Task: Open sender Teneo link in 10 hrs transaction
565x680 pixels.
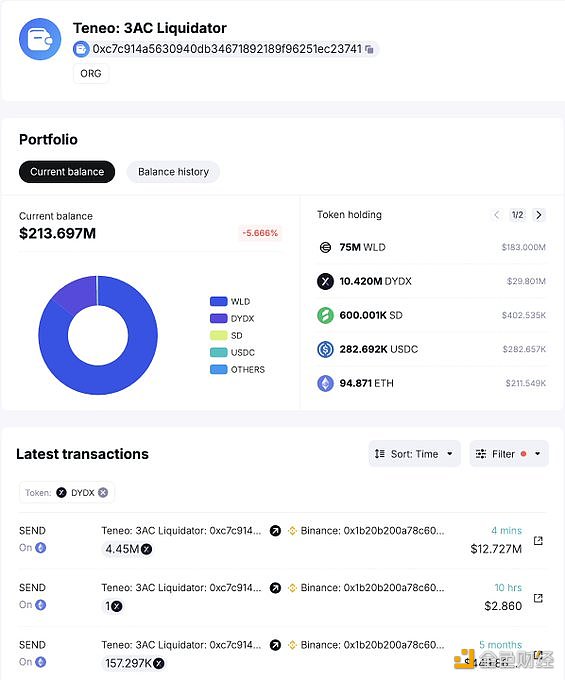Action: coord(181,588)
